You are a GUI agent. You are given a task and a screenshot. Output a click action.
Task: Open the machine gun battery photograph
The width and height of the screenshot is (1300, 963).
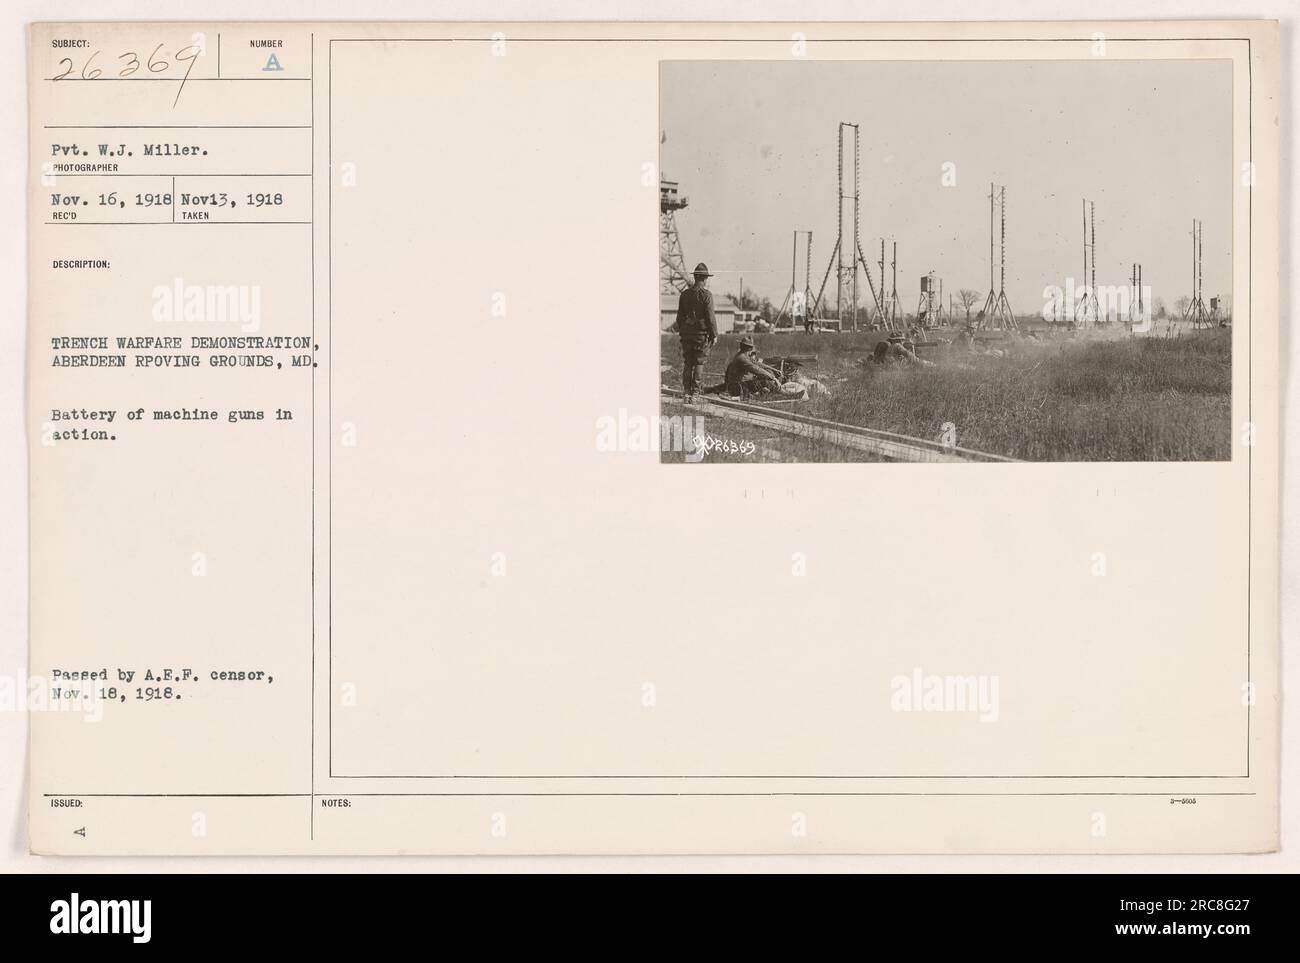945,261
